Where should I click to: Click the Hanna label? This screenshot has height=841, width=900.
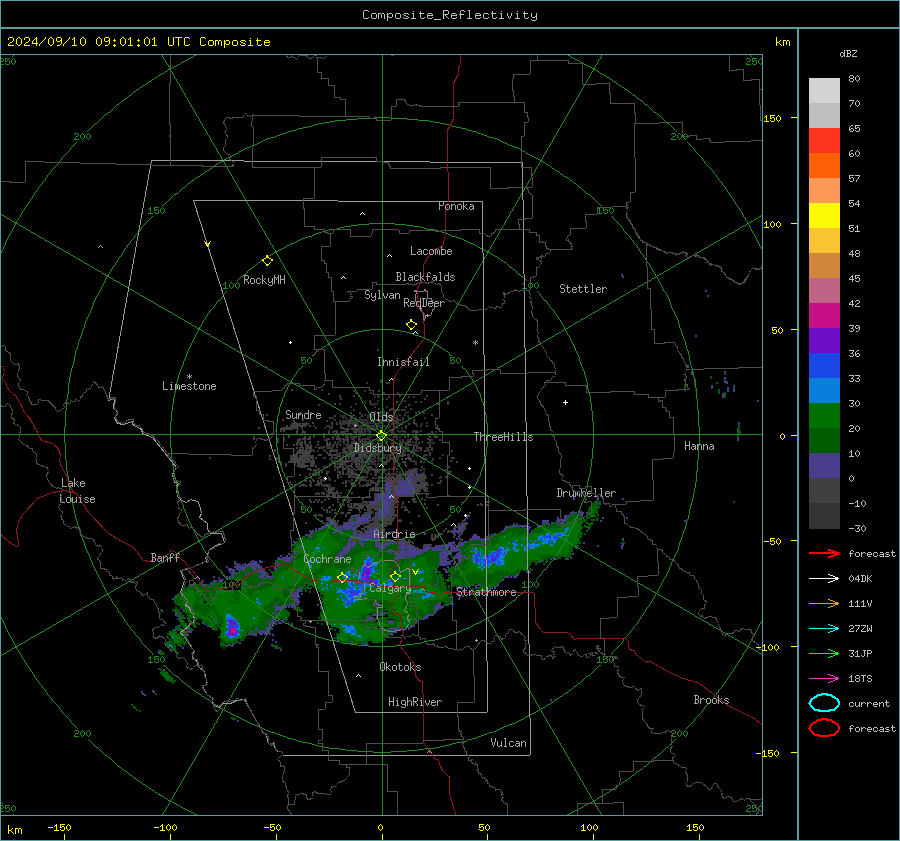click(x=699, y=446)
